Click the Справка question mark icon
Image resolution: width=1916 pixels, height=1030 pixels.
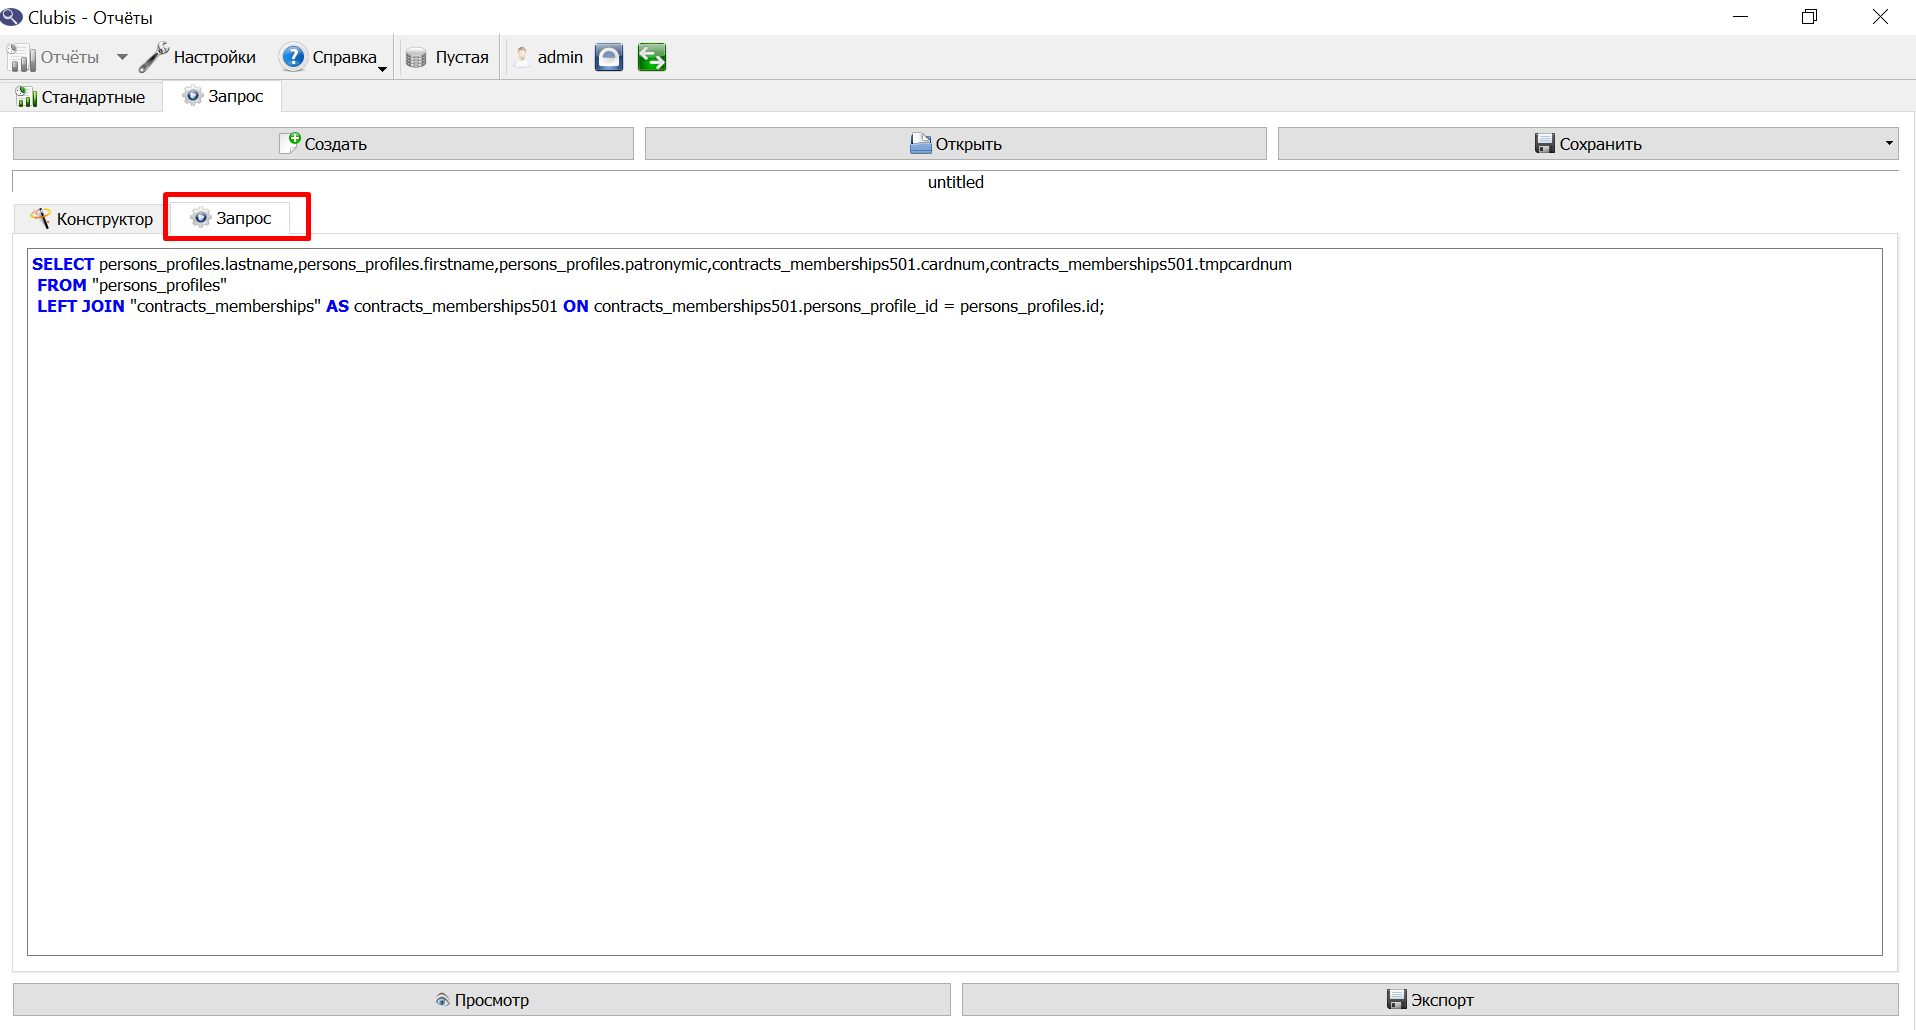click(x=293, y=57)
